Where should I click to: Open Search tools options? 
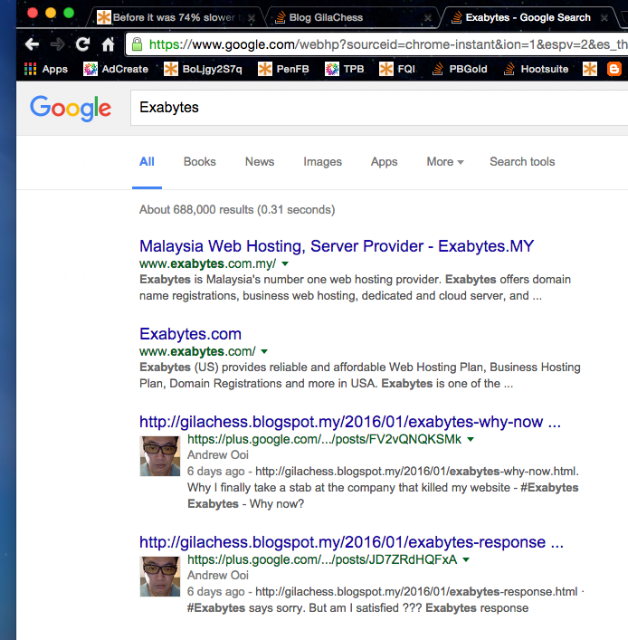[522, 162]
